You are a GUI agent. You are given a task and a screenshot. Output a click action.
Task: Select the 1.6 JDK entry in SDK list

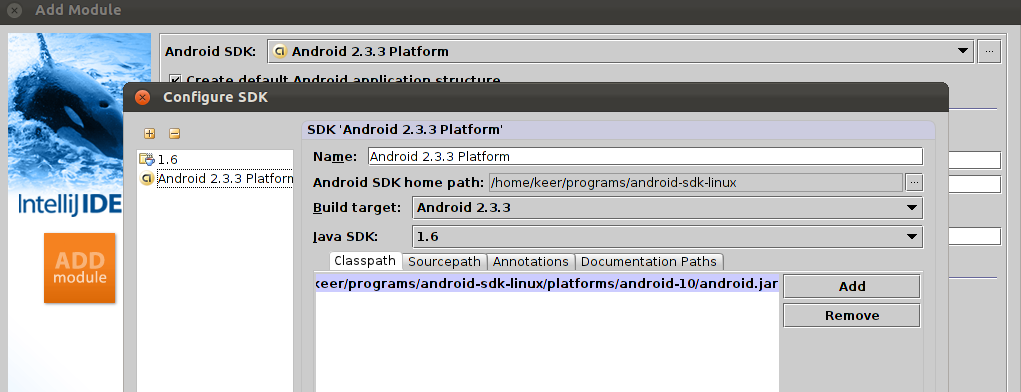click(x=216, y=160)
